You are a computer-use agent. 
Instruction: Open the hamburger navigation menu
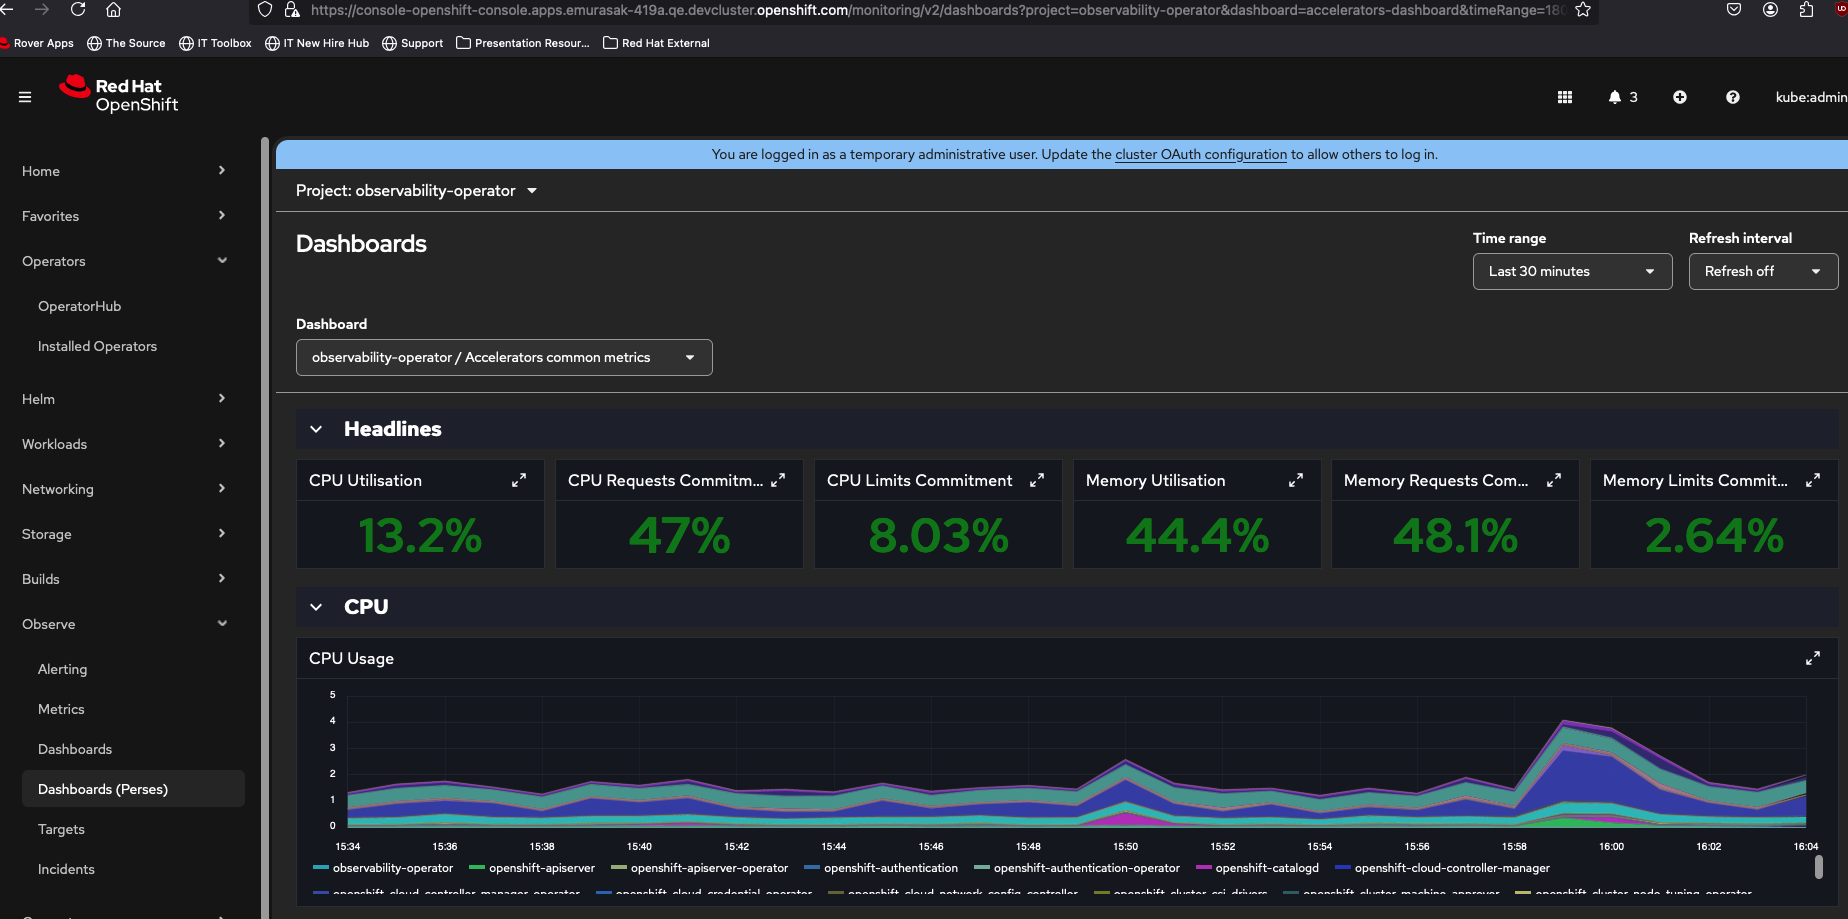click(25, 97)
